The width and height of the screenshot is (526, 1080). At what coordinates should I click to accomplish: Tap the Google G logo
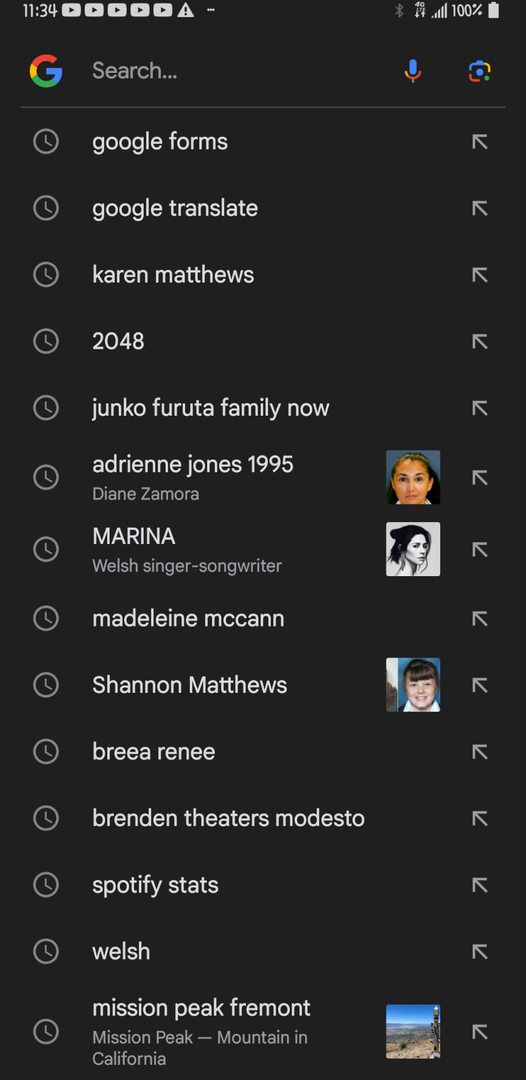46,71
